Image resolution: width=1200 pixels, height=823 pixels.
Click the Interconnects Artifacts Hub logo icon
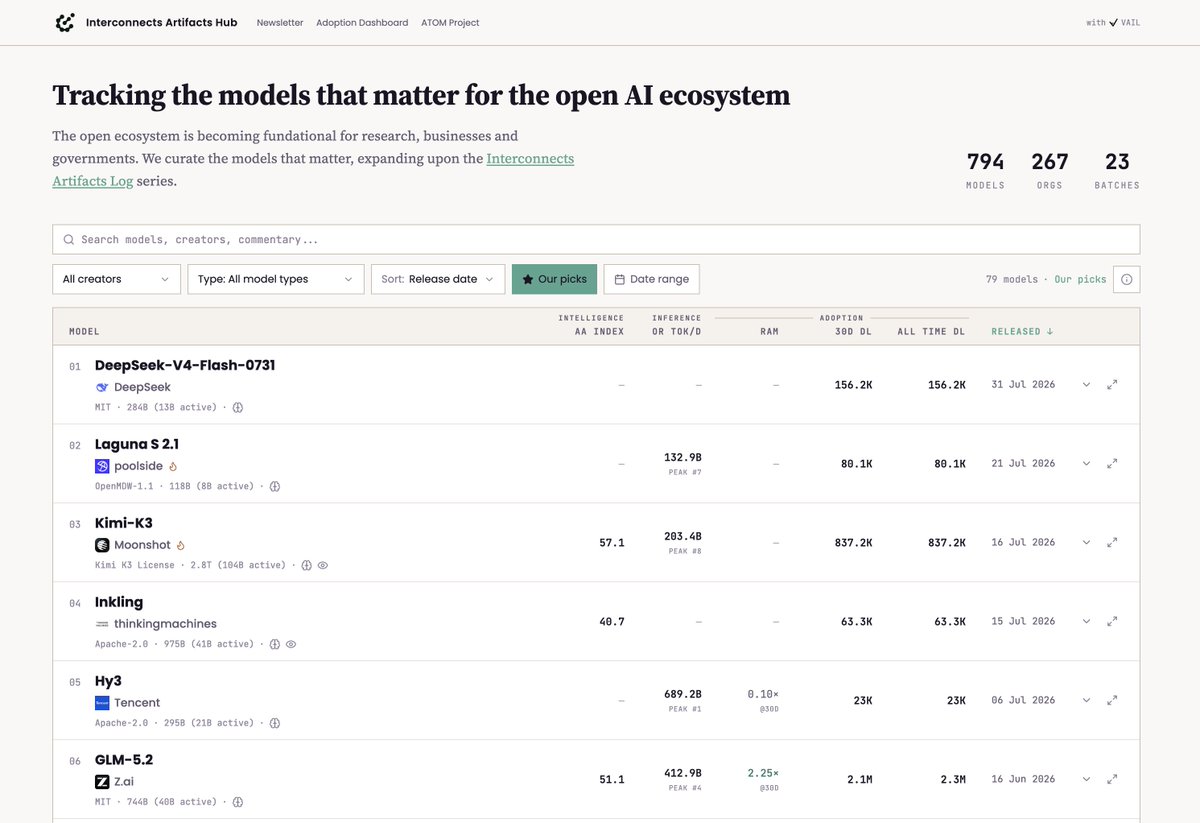[65, 22]
